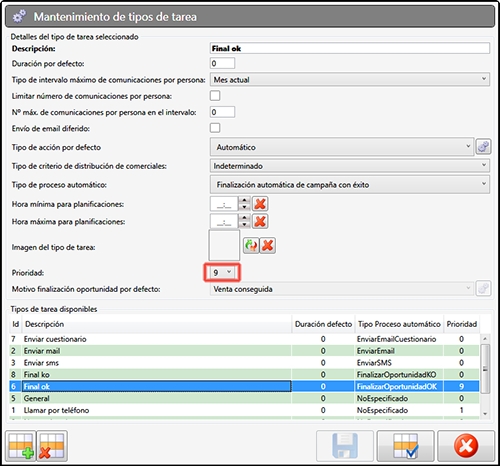
Task: Increase Hora máxima with the up spinner
Action: click(245, 217)
